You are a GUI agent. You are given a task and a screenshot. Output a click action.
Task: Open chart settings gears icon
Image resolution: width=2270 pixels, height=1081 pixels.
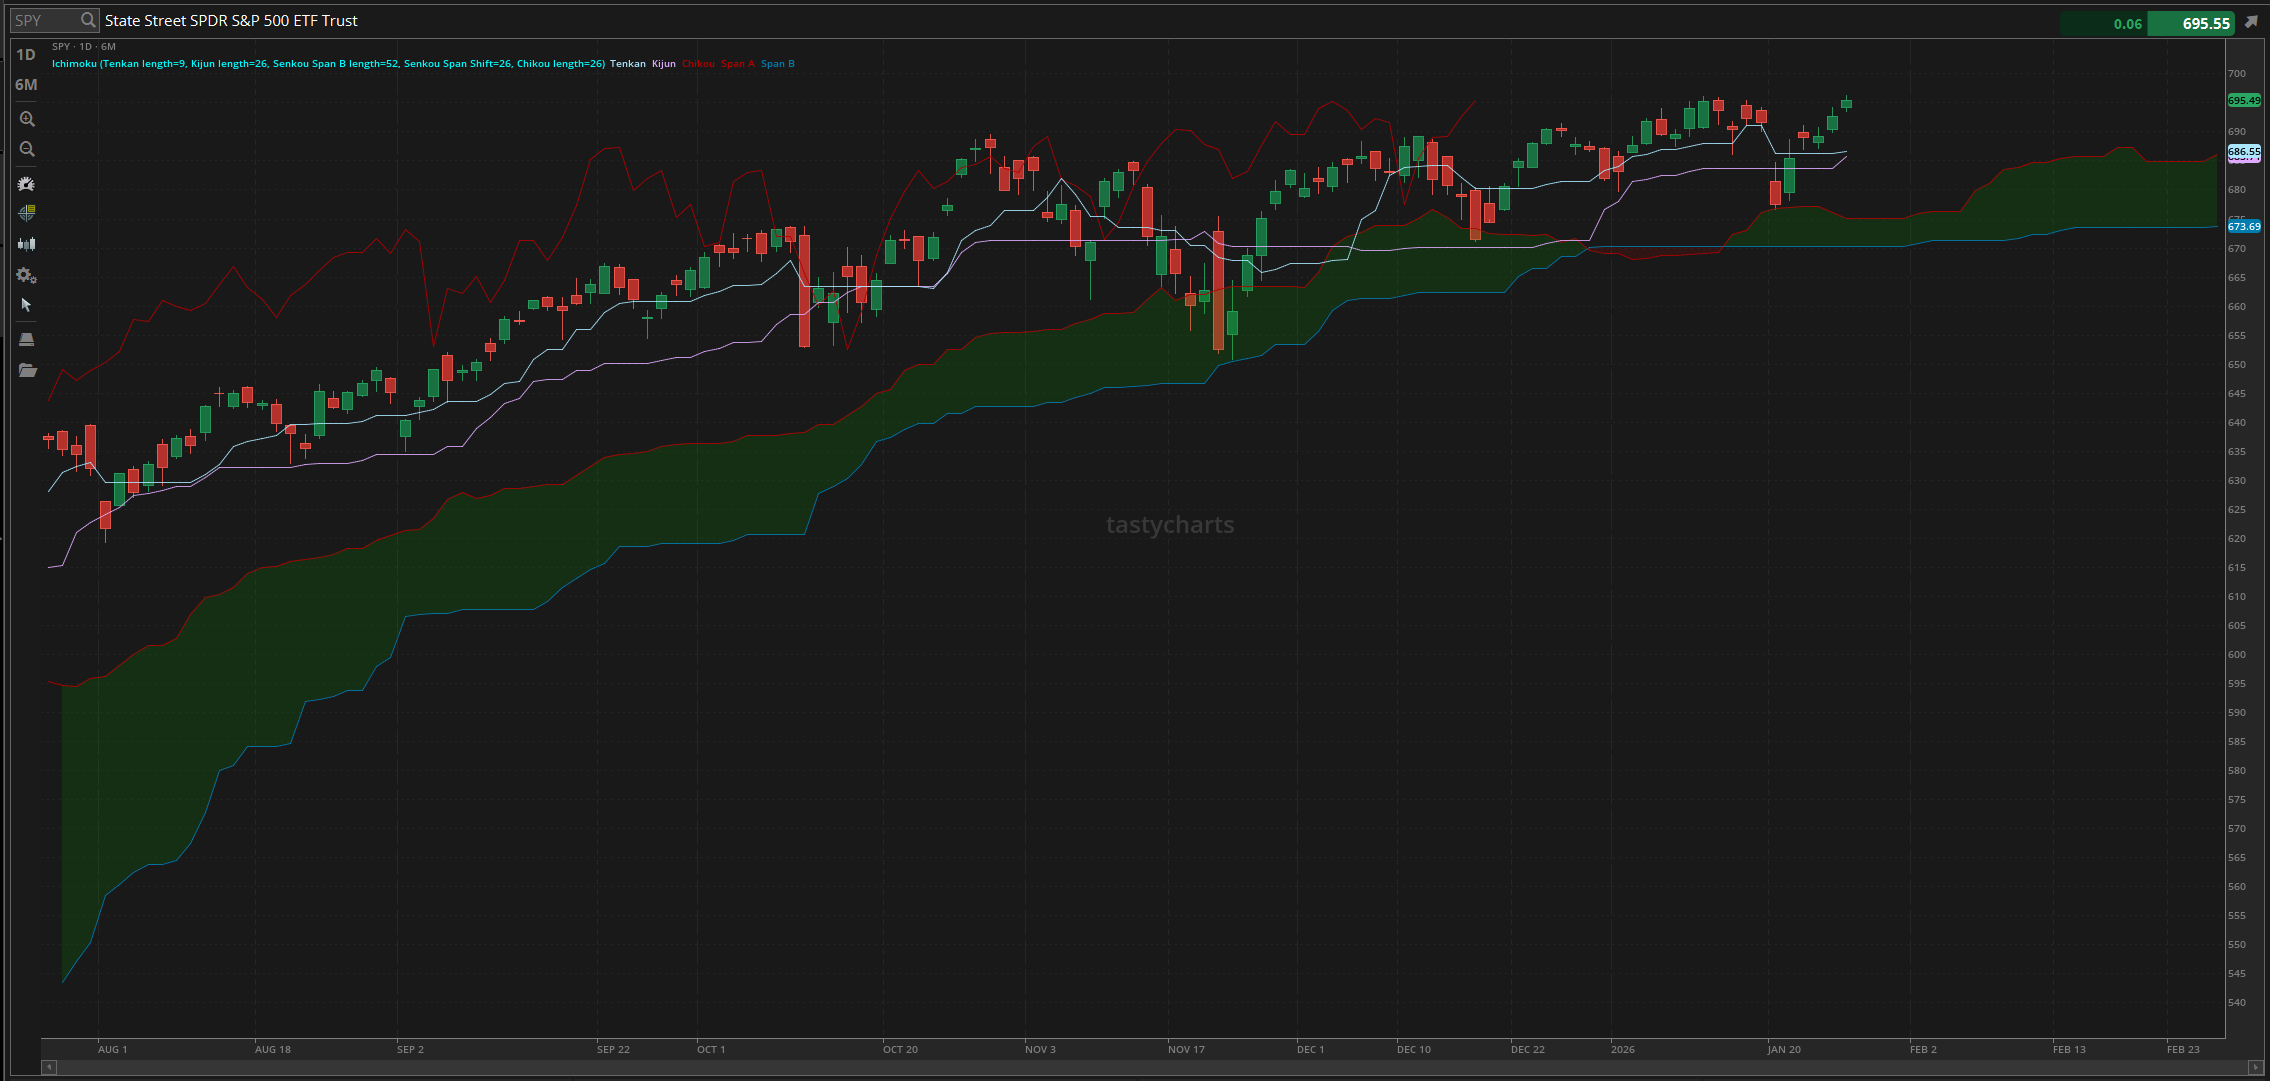click(x=27, y=275)
